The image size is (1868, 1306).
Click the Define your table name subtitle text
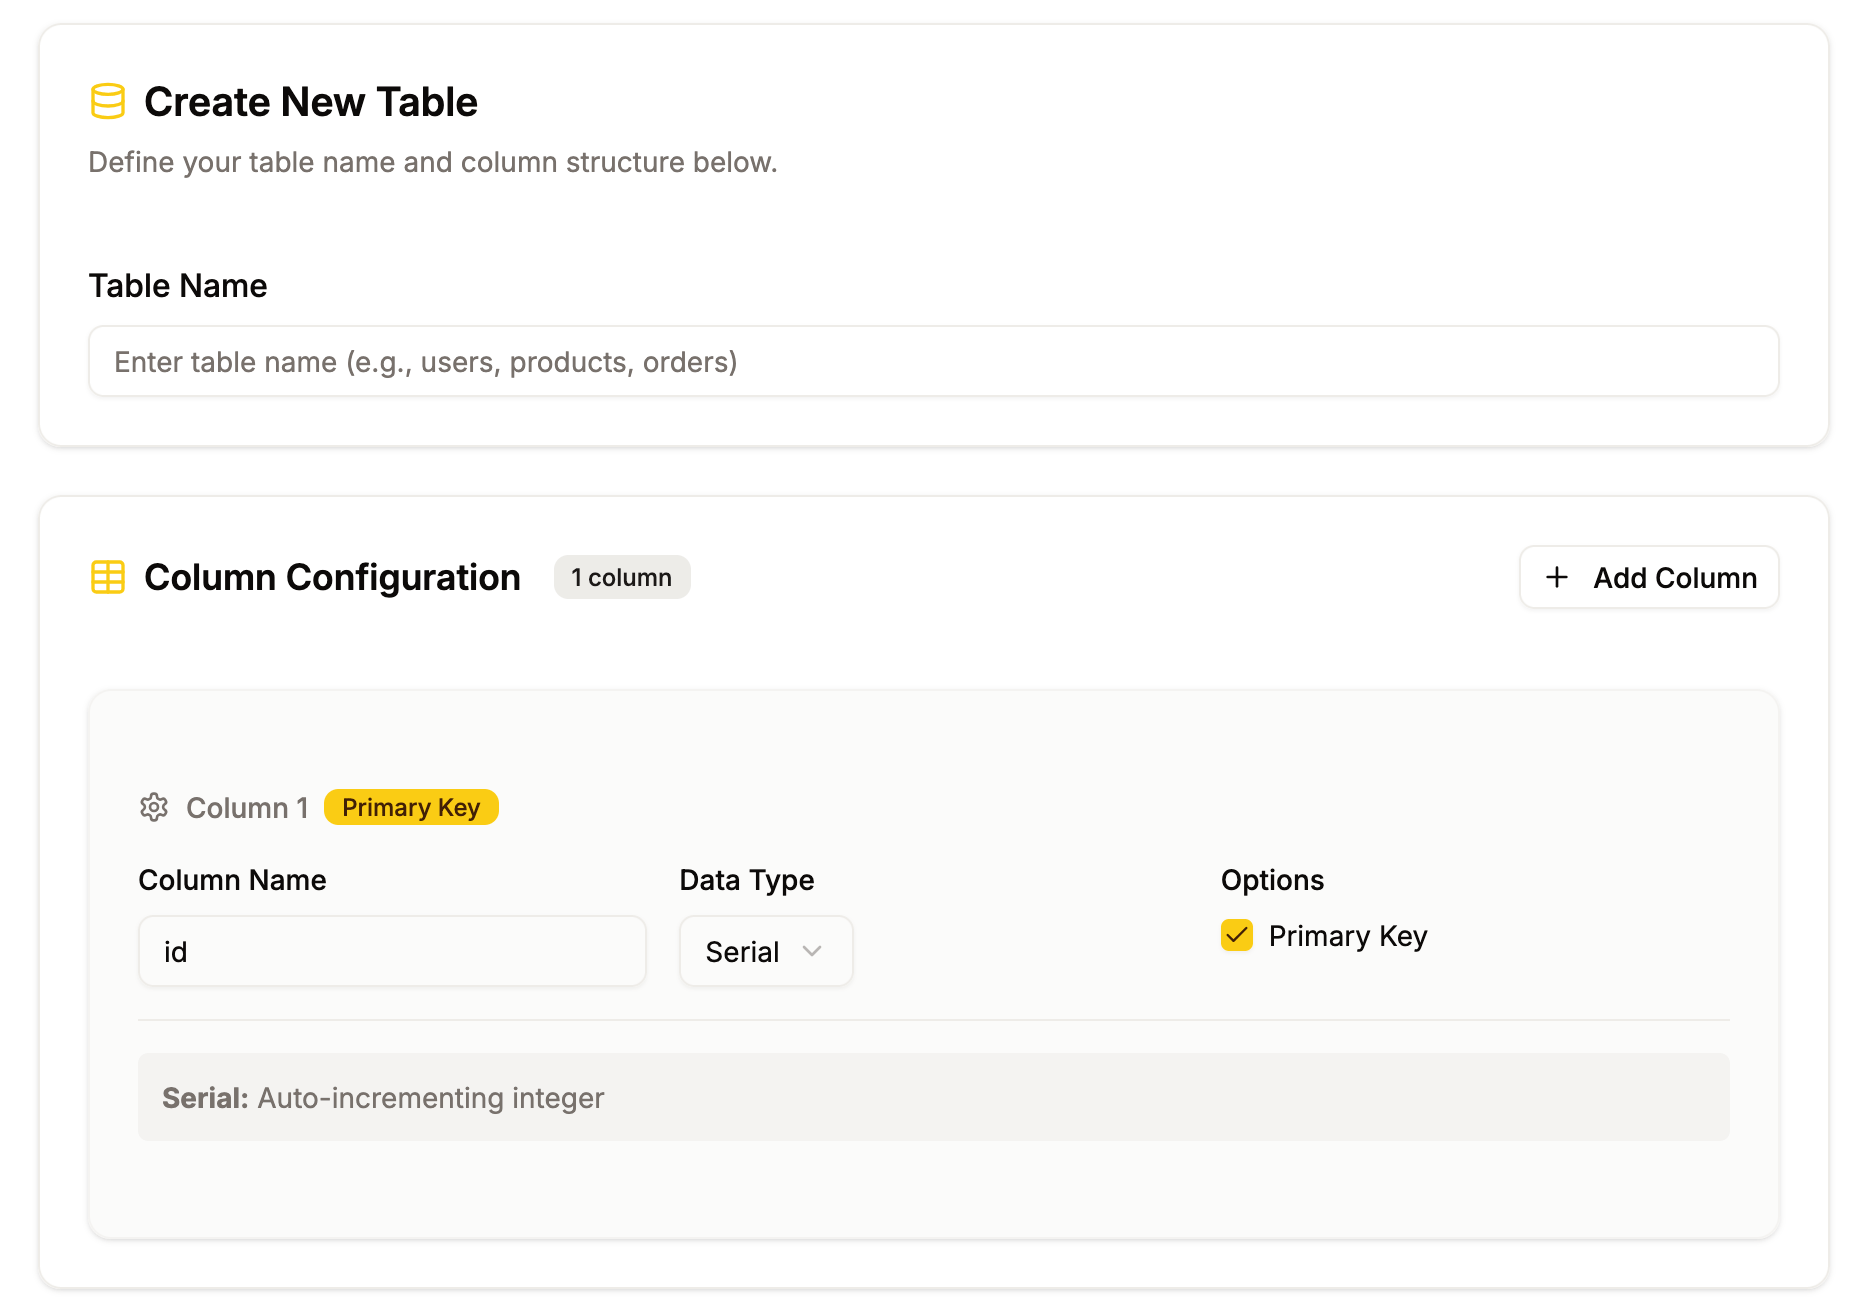pyautogui.click(x=433, y=162)
